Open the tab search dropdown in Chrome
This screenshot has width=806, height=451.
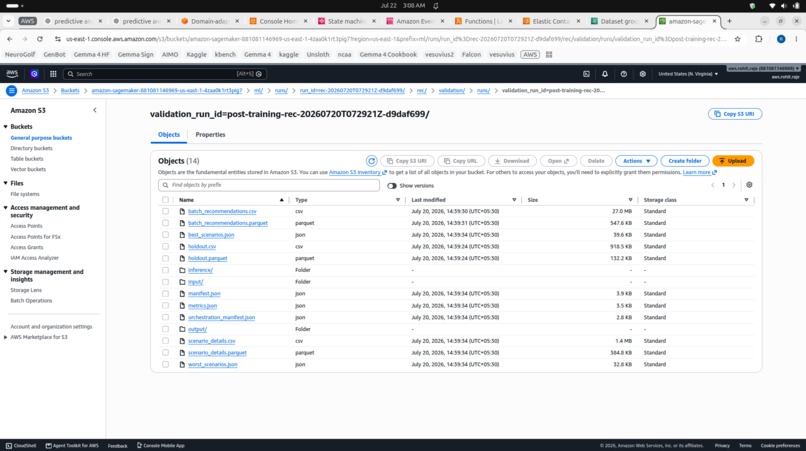8,21
